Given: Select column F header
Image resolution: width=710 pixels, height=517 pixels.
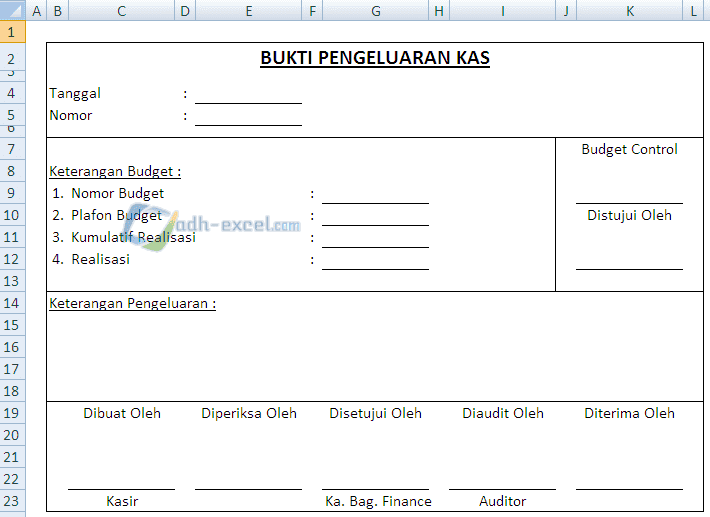Looking at the screenshot, I should point(312,10).
